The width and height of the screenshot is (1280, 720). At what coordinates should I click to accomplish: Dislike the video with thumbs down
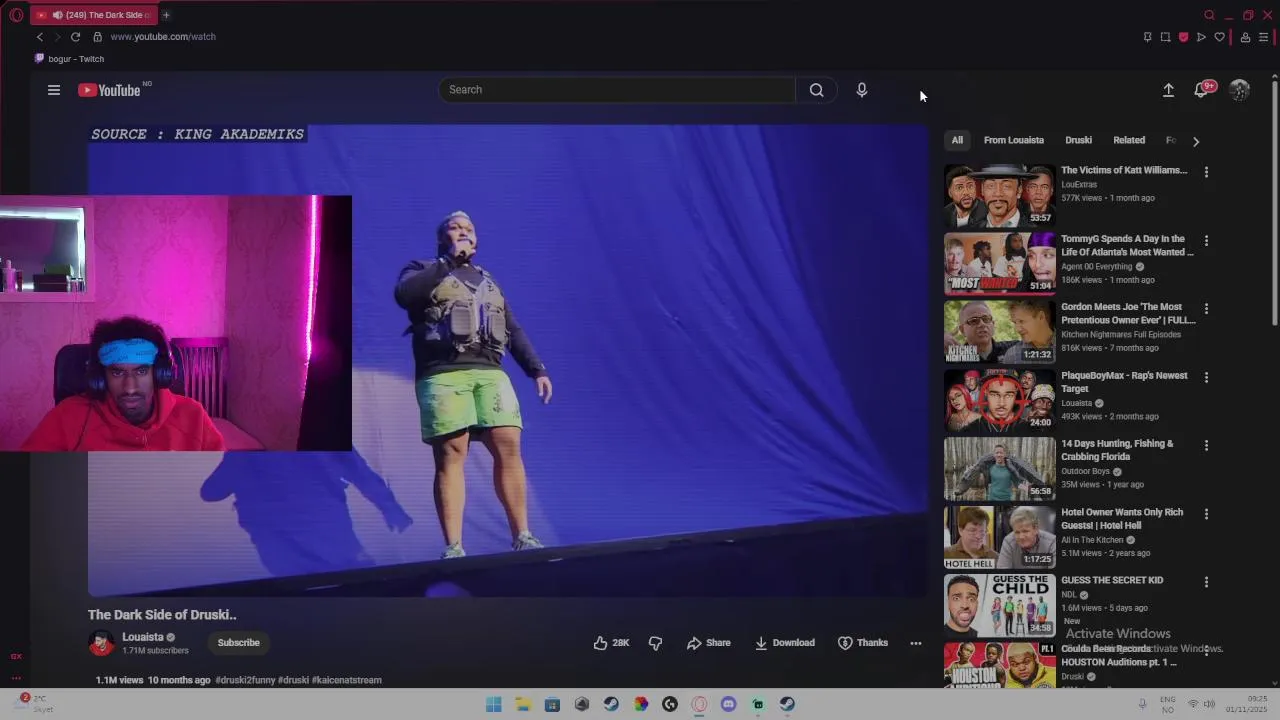point(655,643)
